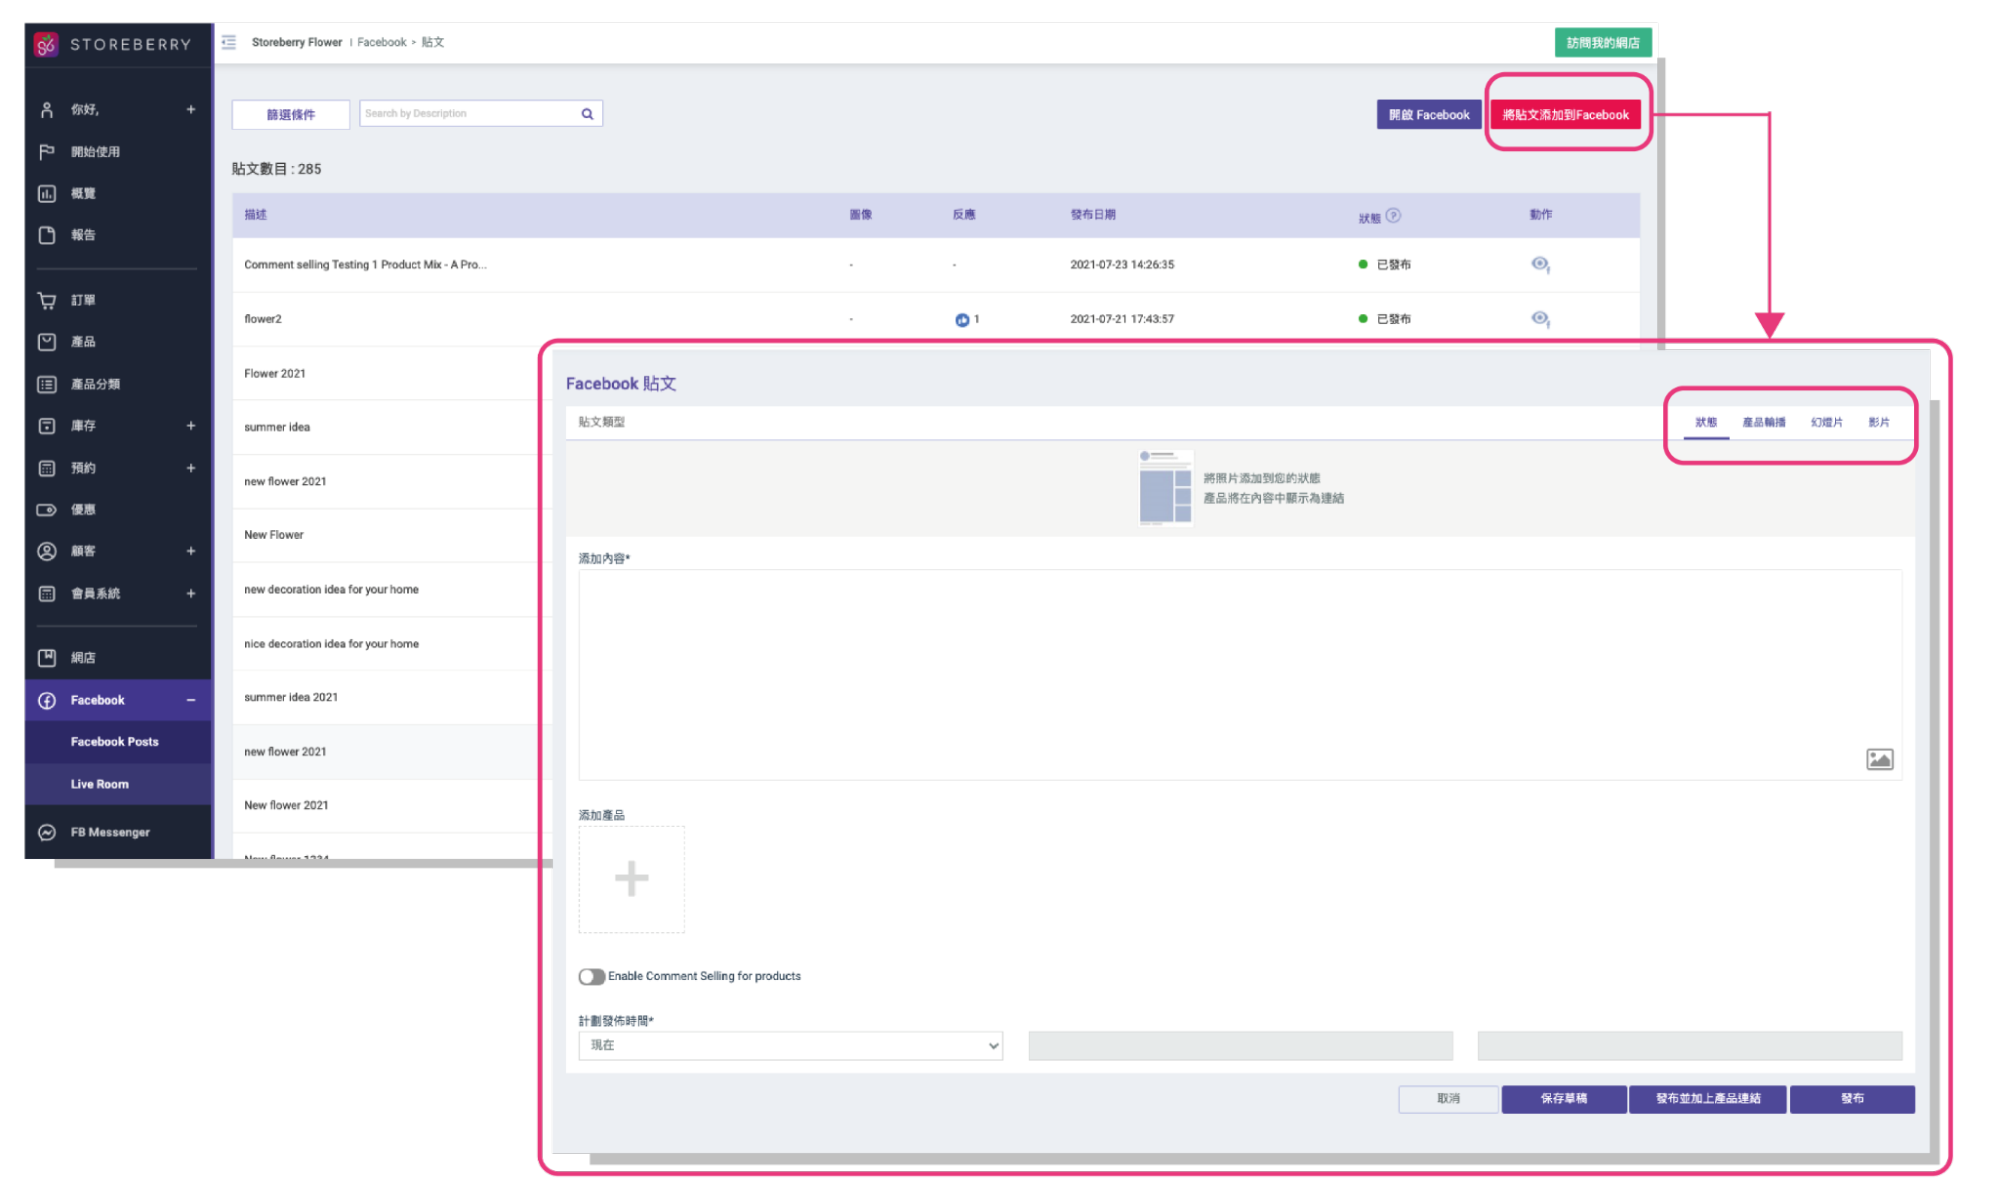Screen dimensions: 1999x1195
Task: View the flower2 post eye icon
Action: coord(1540,319)
